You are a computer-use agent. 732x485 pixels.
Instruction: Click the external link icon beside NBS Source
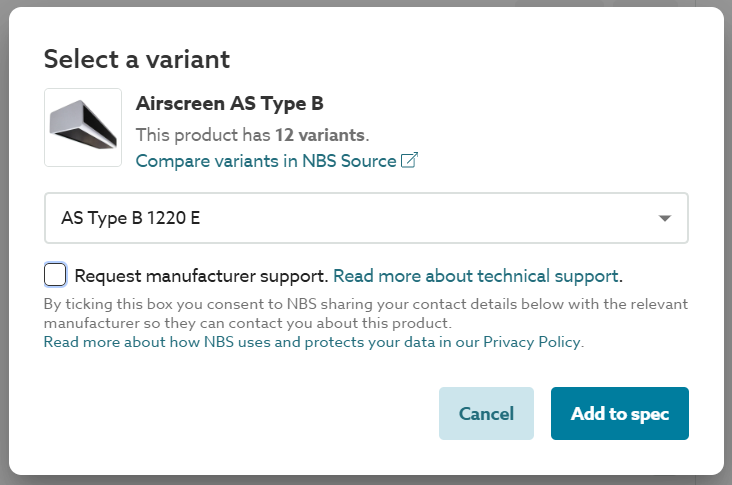pyautogui.click(x=409, y=160)
